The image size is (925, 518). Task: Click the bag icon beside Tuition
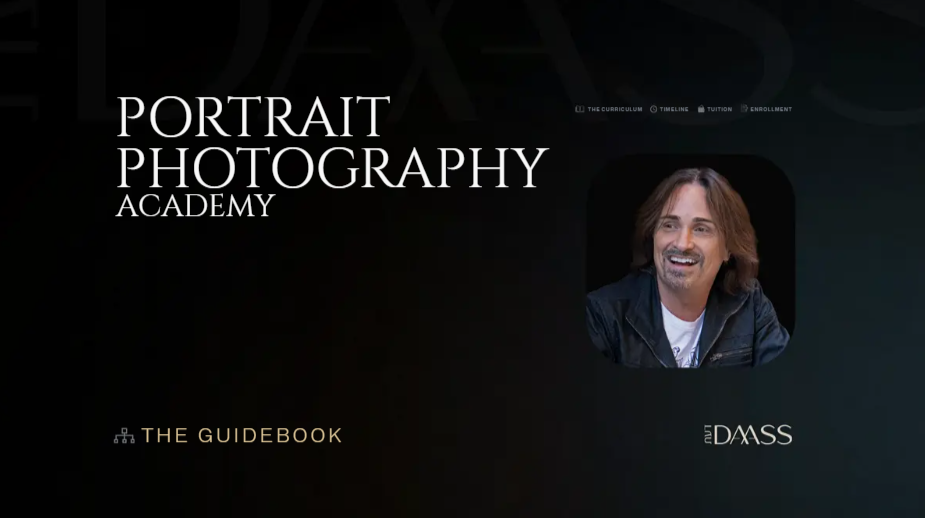click(x=701, y=109)
